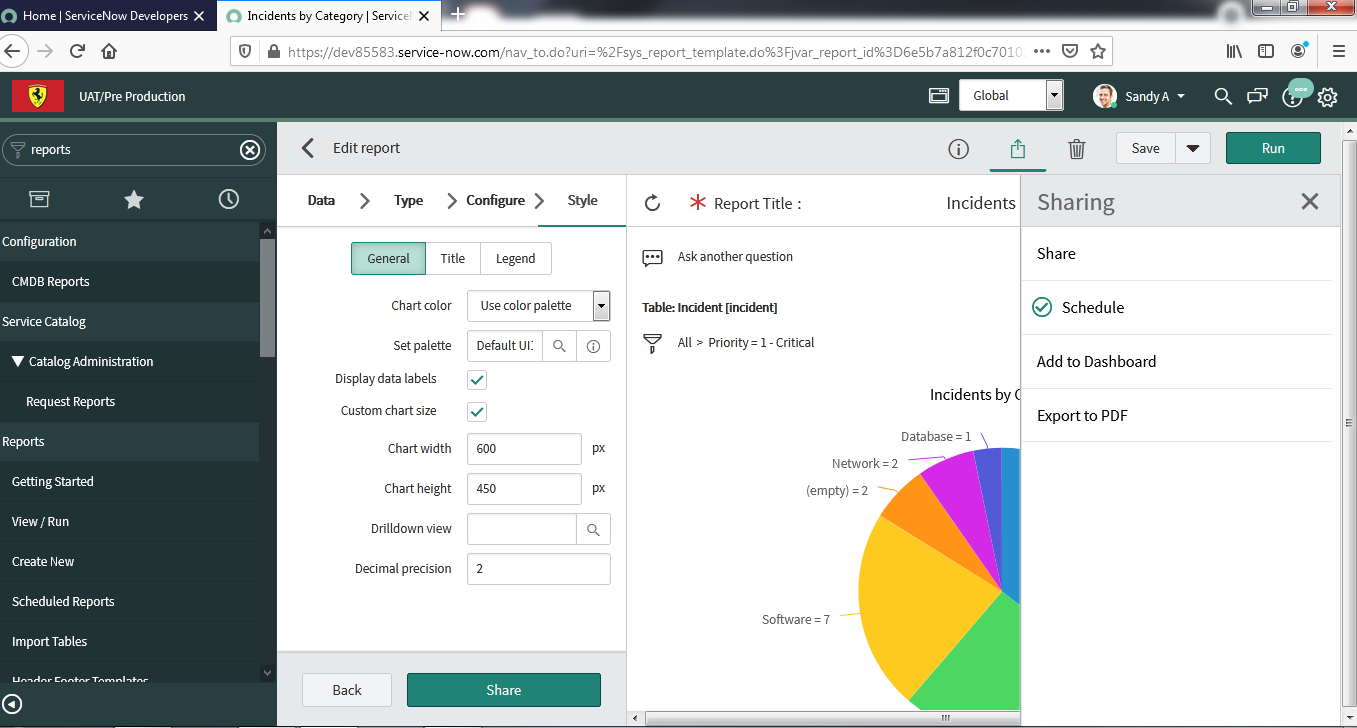Search the Set palette lookup icon

pos(559,346)
